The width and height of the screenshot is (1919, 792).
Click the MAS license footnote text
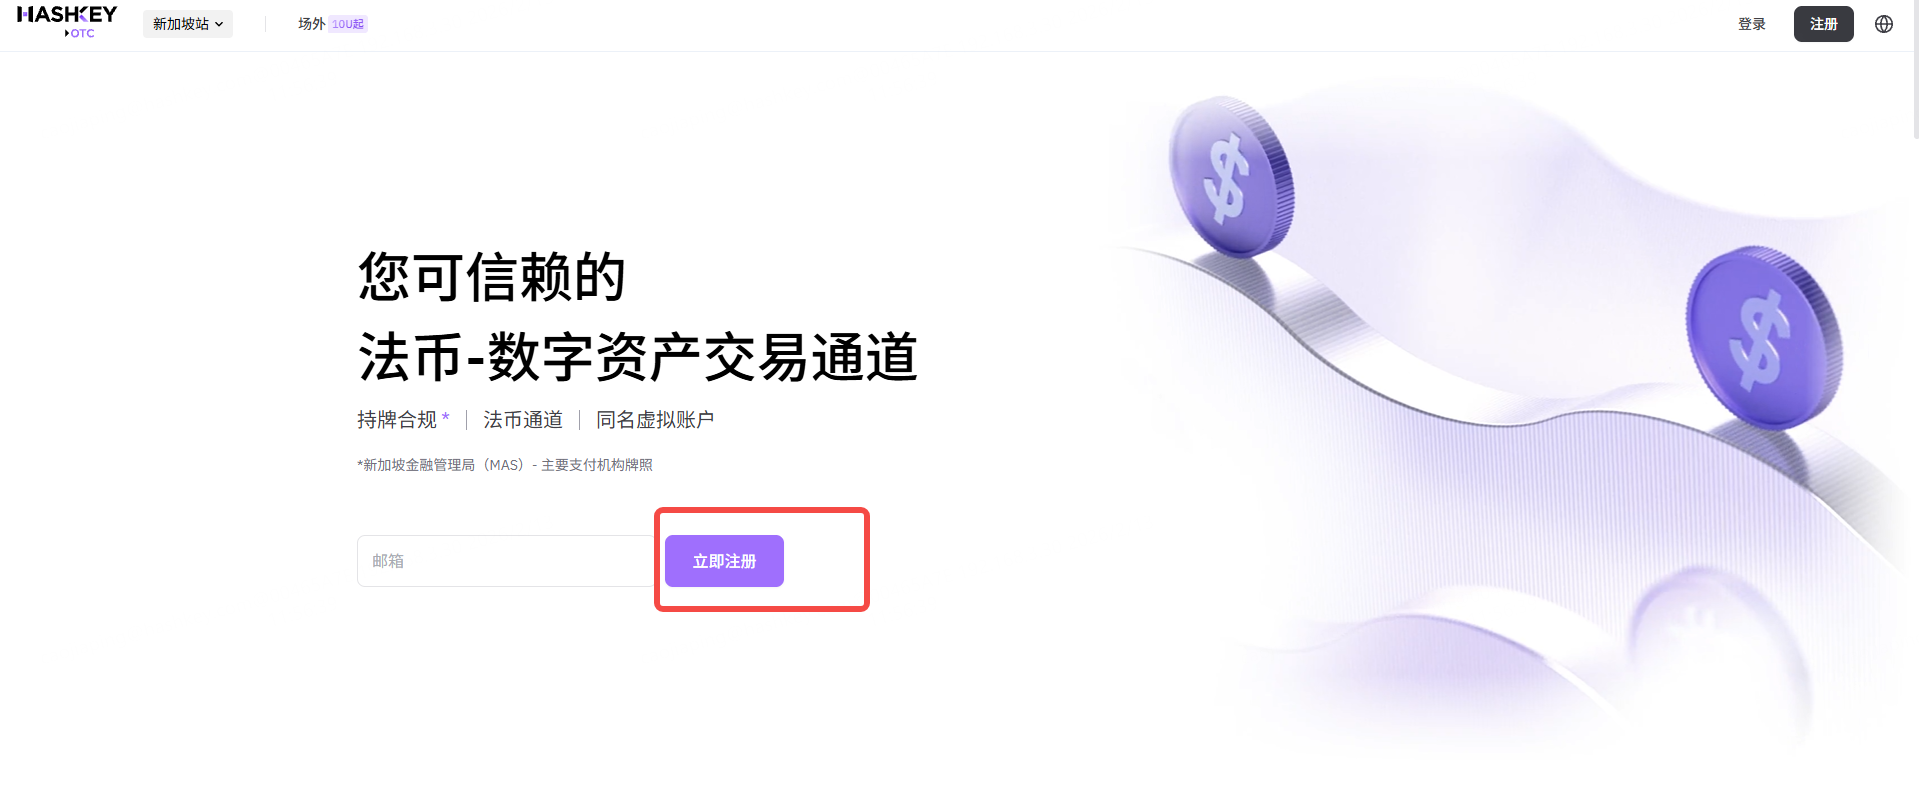point(505,465)
